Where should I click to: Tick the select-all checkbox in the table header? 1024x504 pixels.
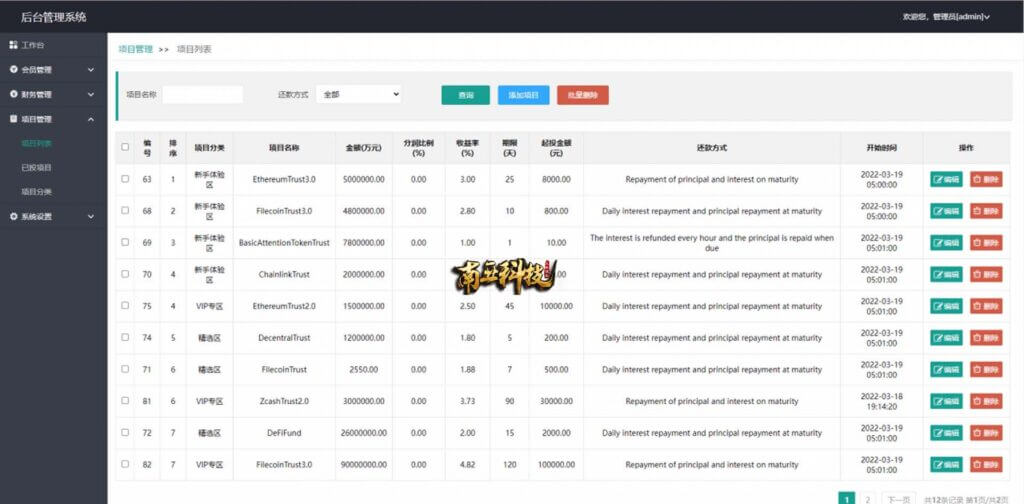(x=125, y=148)
